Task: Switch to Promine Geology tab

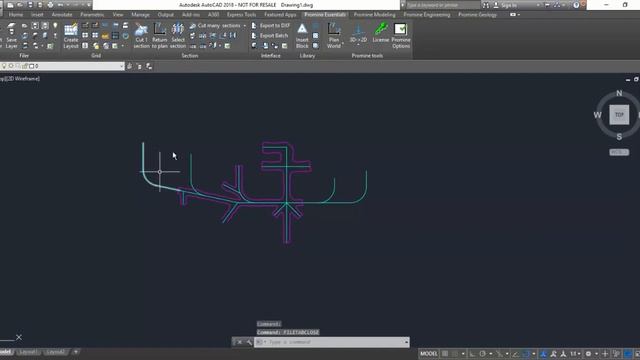Action: pyautogui.click(x=477, y=15)
